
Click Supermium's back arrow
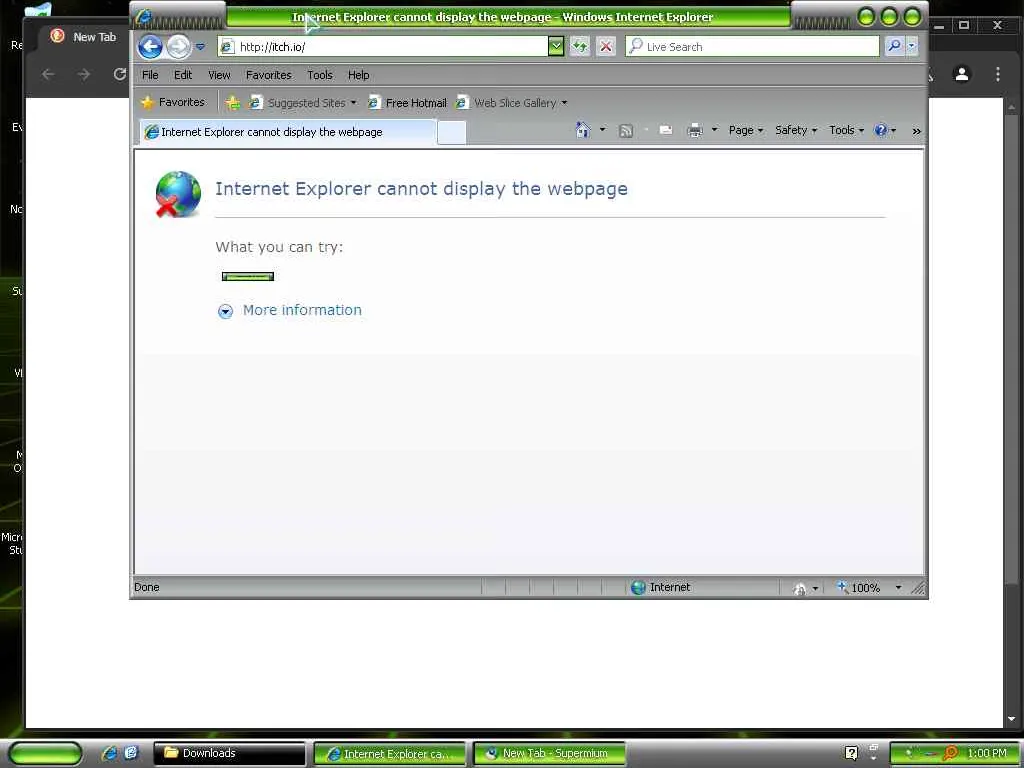coord(48,74)
